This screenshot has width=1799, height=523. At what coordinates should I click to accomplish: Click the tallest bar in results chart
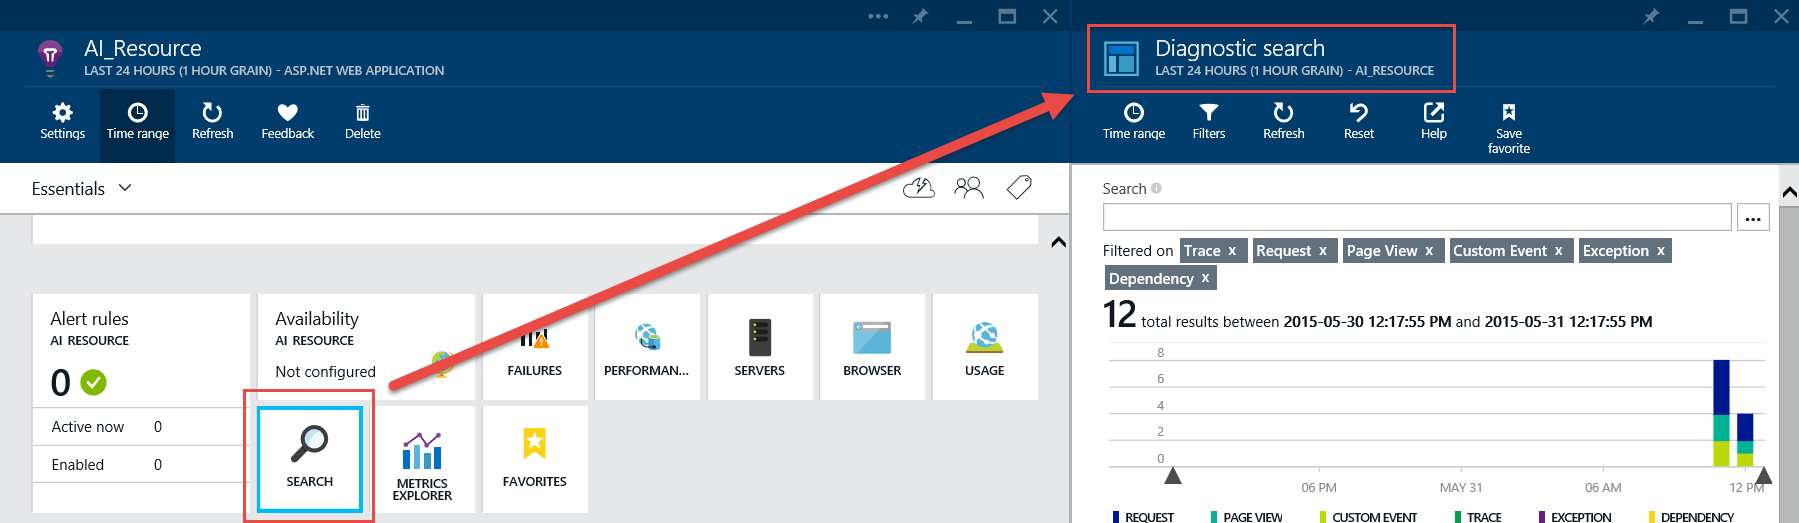click(1721, 413)
